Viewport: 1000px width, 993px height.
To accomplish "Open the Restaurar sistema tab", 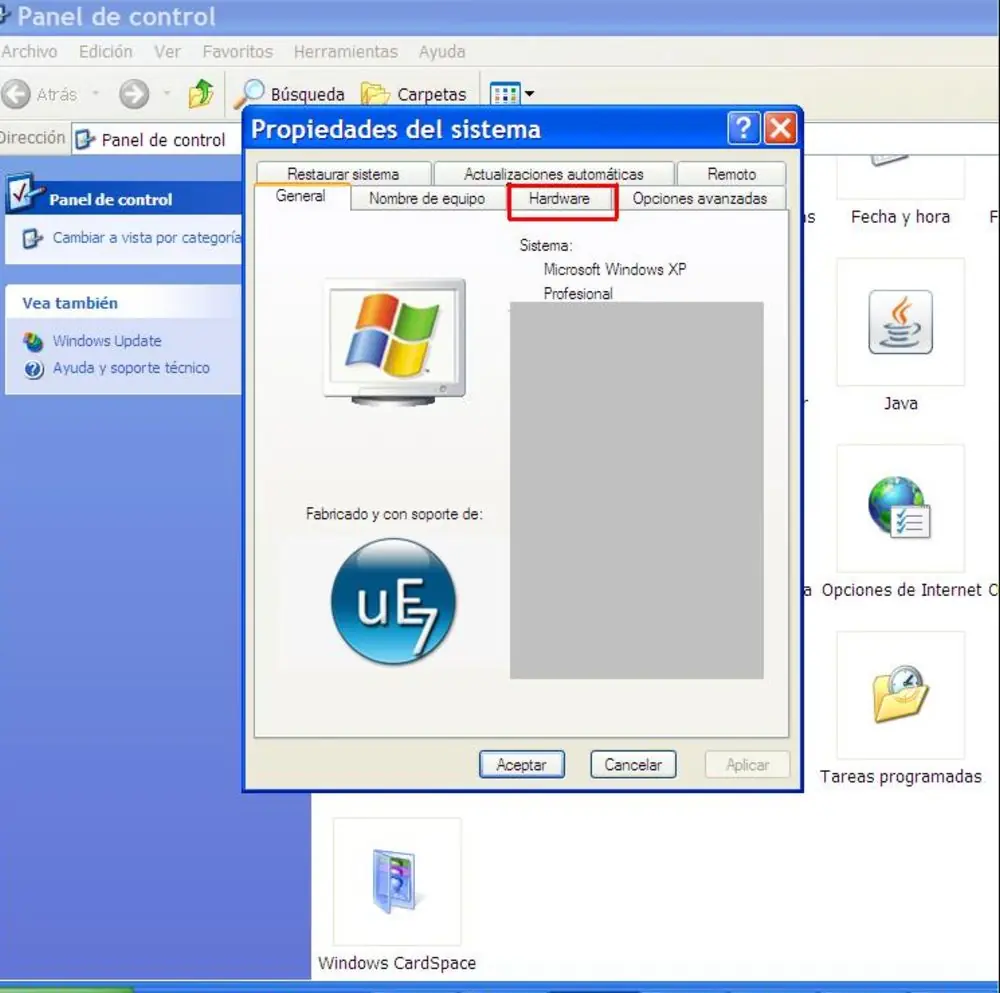I will tap(343, 174).
